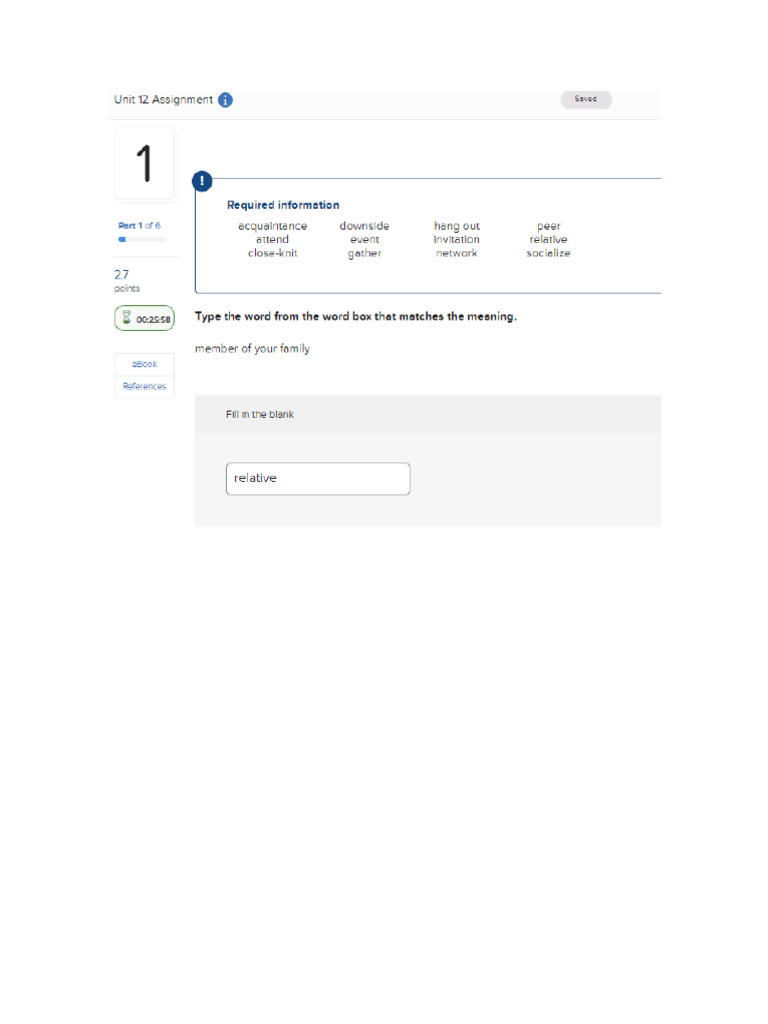
Task: Click the word 'event' in the word box
Action: tap(364, 240)
